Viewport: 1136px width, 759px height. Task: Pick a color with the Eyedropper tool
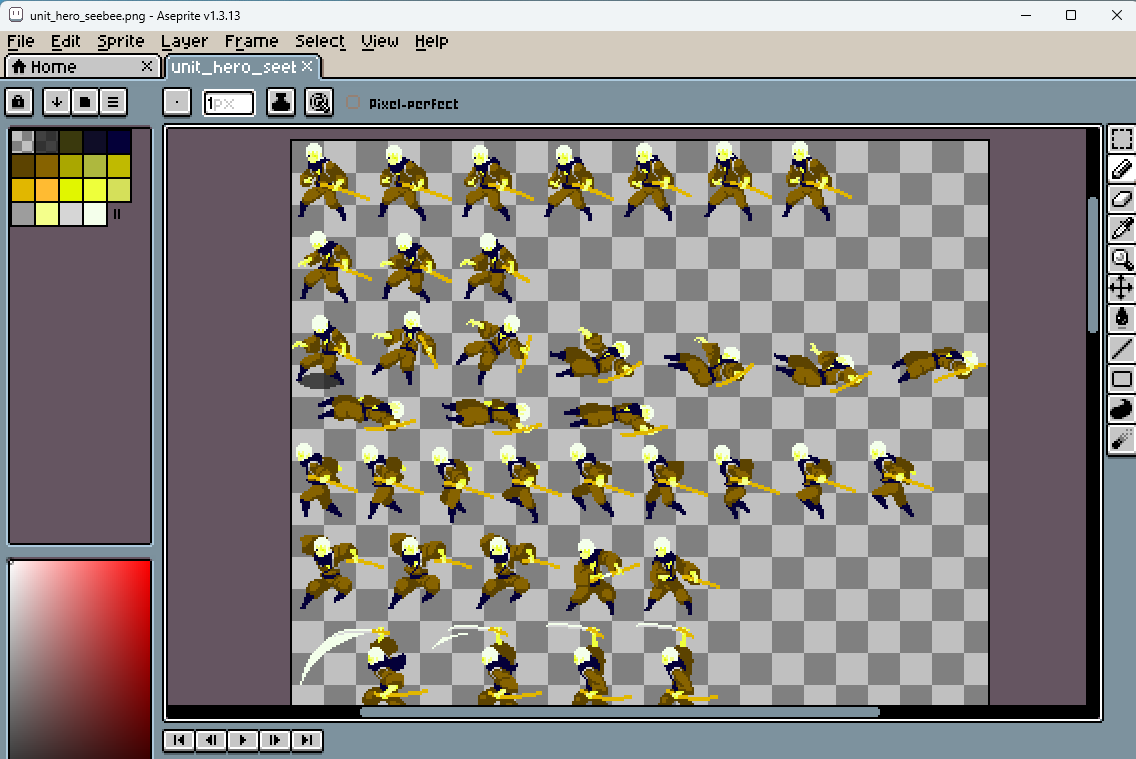click(1122, 229)
